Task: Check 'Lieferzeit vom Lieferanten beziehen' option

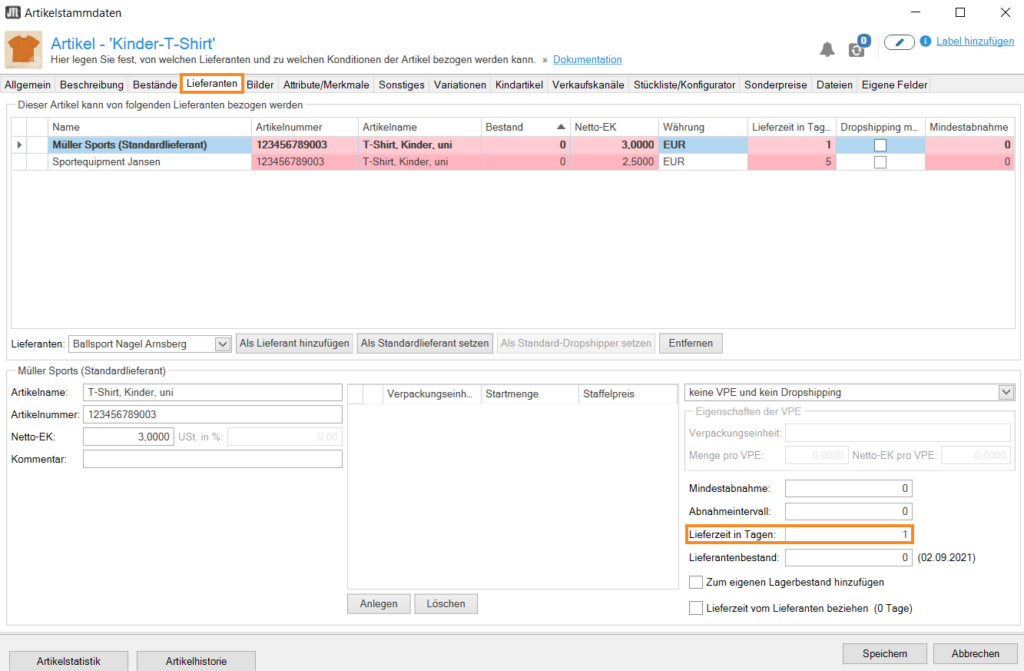Action: click(697, 608)
